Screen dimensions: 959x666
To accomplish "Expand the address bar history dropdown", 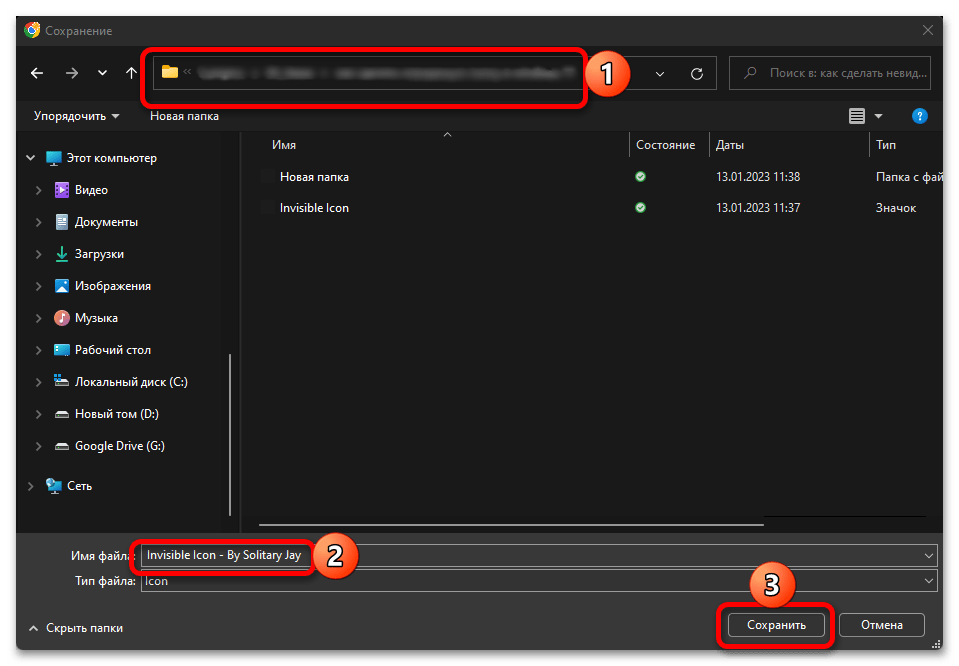I will point(660,73).
